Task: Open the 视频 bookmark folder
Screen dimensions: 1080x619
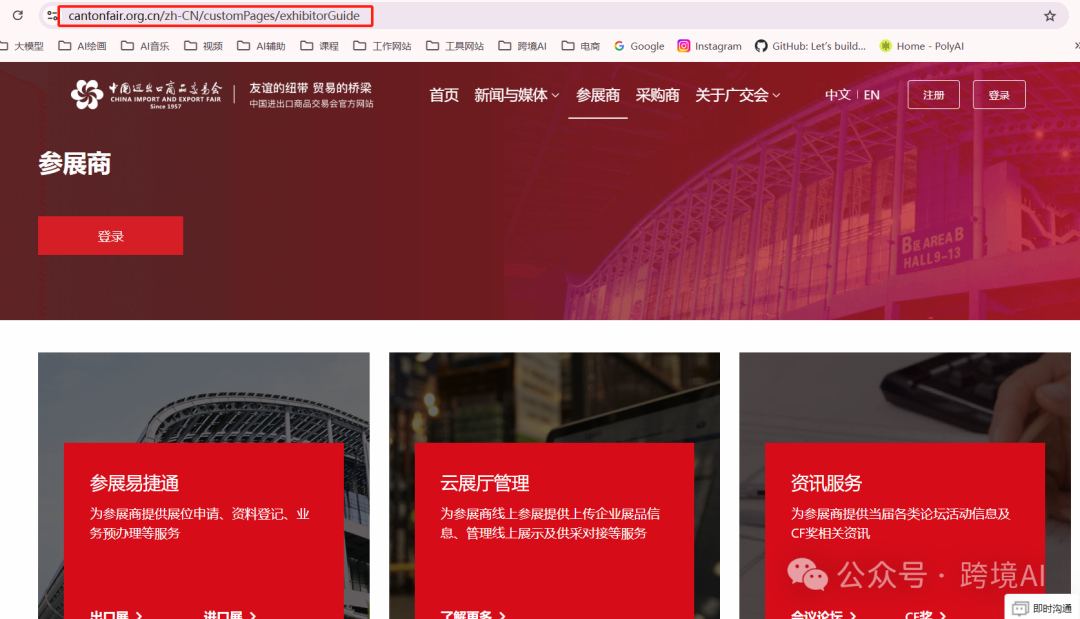Action: (x=203, y=46)
